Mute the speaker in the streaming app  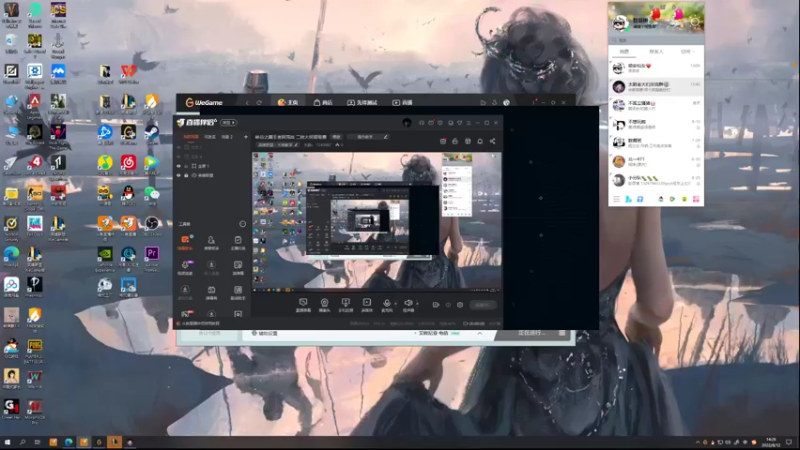click(408, 305)
